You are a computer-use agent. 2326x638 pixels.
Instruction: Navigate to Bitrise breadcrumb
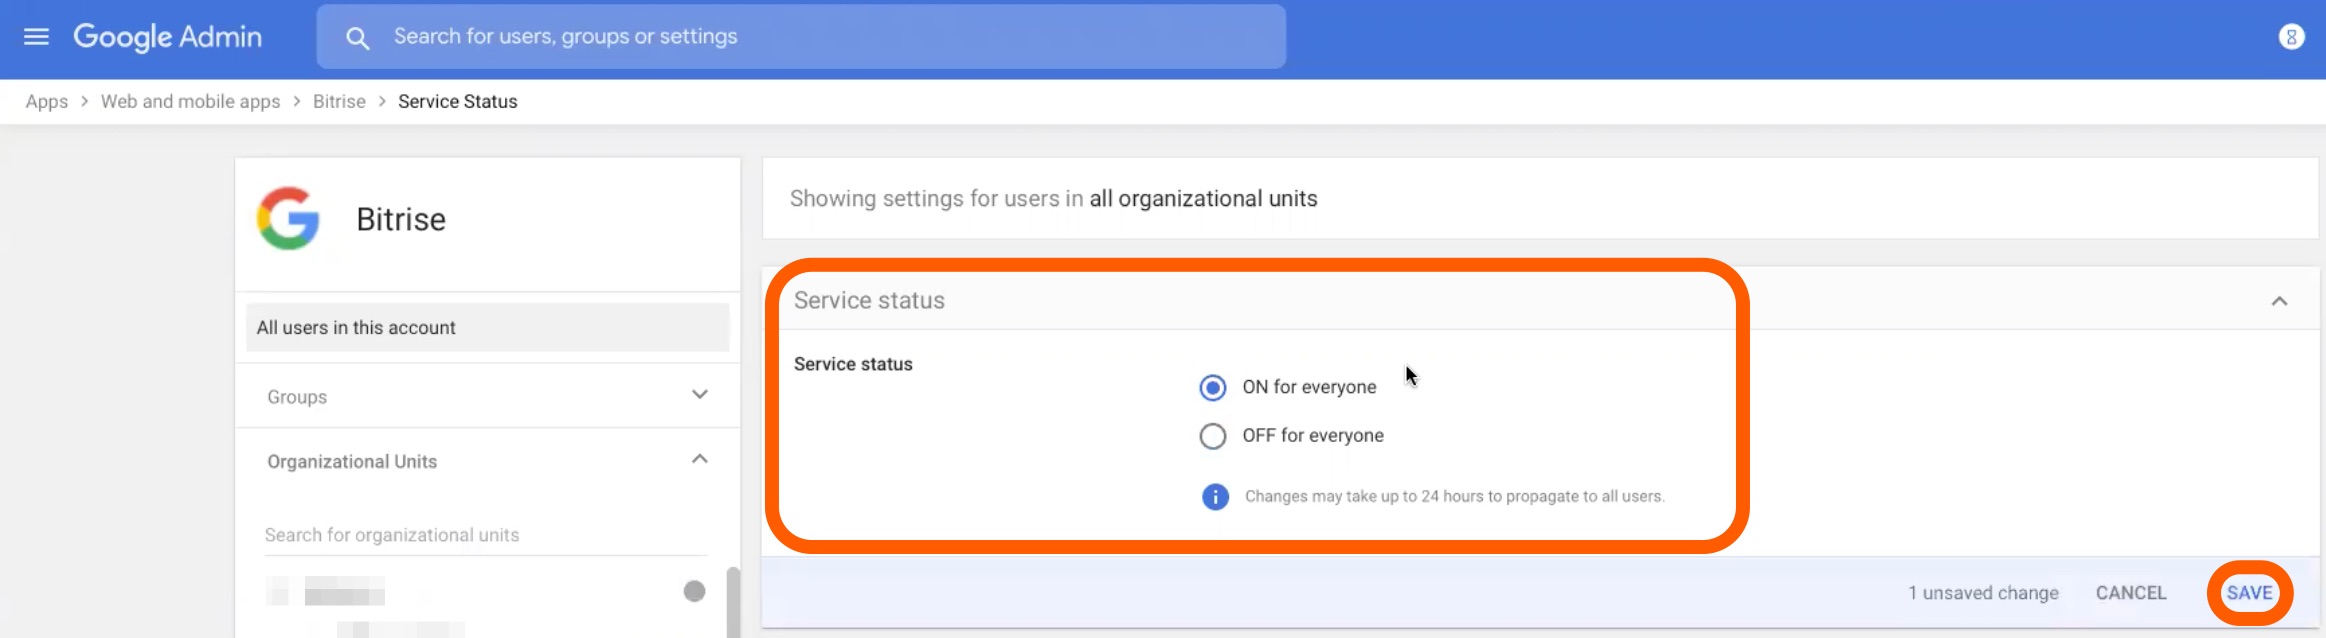click(339, 102)
